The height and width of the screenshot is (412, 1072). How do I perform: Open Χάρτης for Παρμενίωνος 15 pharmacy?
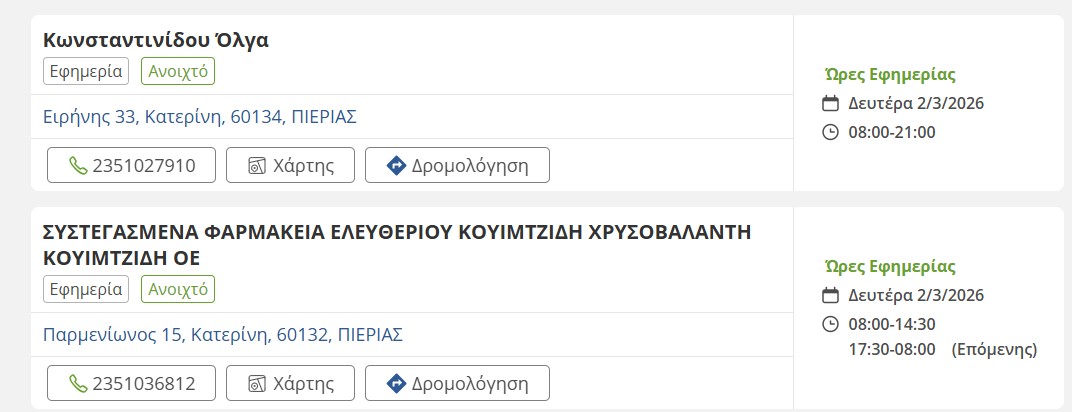click(x=291, y=383)
